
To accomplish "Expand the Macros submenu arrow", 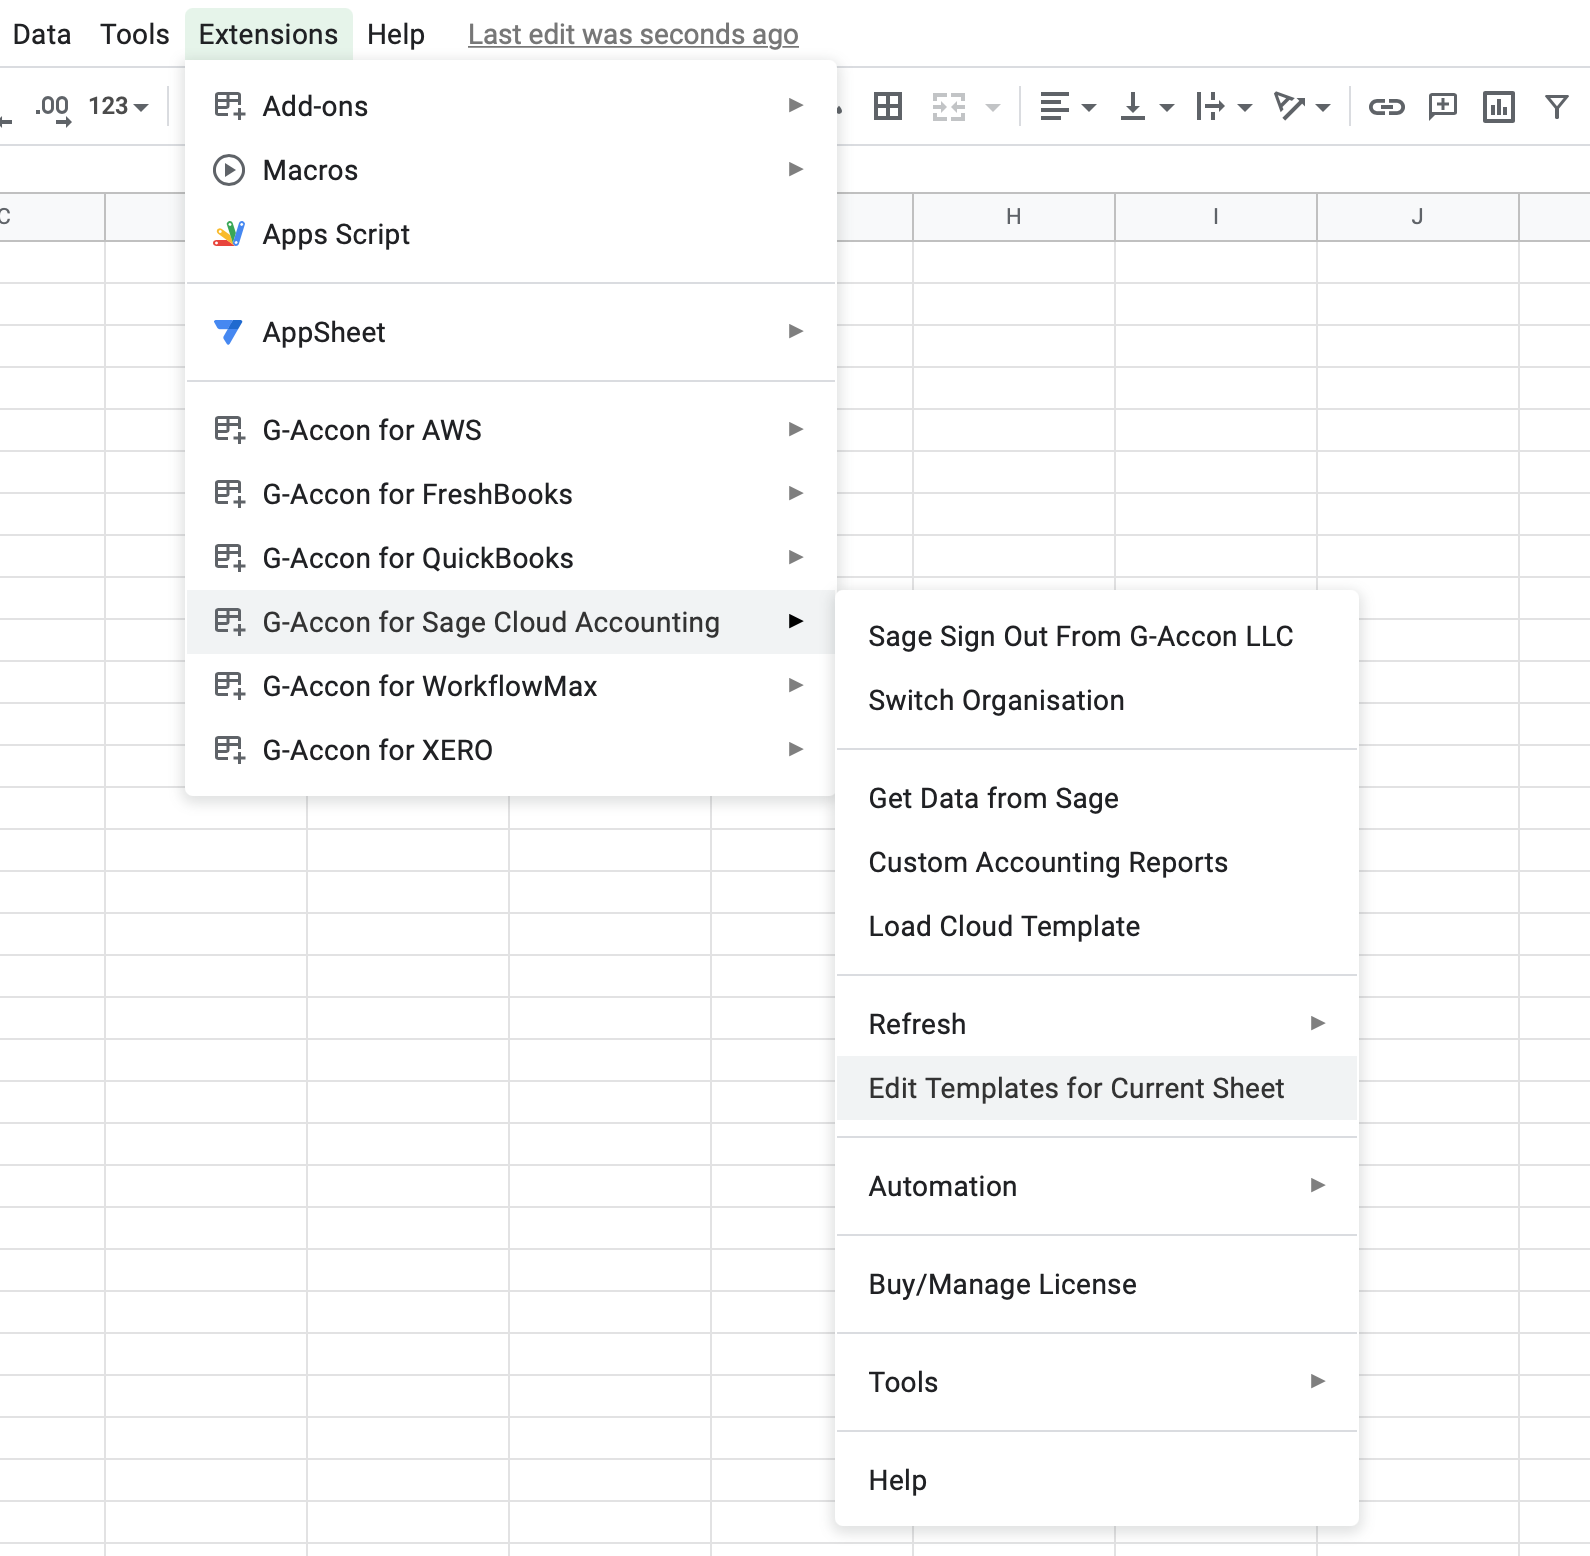I will tap(796, 169).
